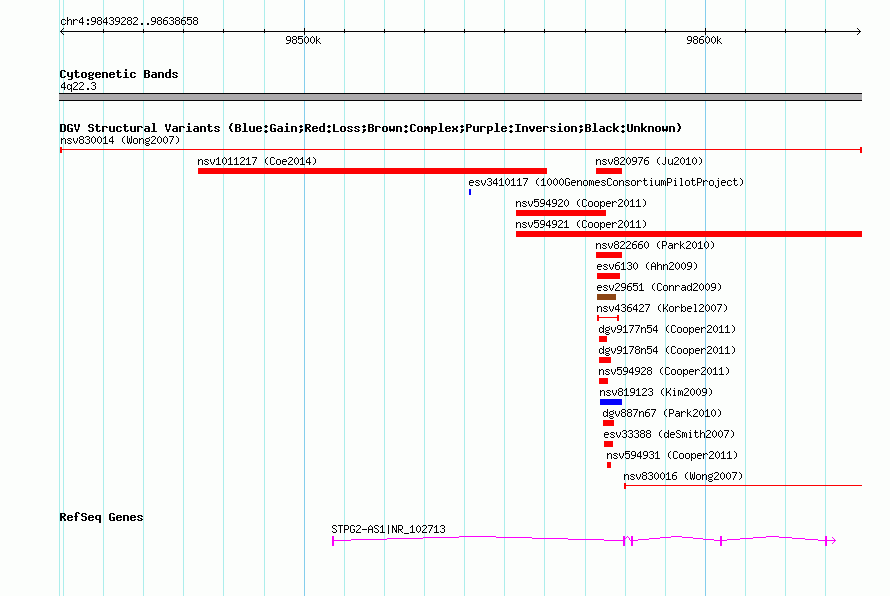Open the esv3410117 (1000GenomesConsortiumPilotProject) label
The height and width of the screenshot is (596, 890).
[606, 182]
